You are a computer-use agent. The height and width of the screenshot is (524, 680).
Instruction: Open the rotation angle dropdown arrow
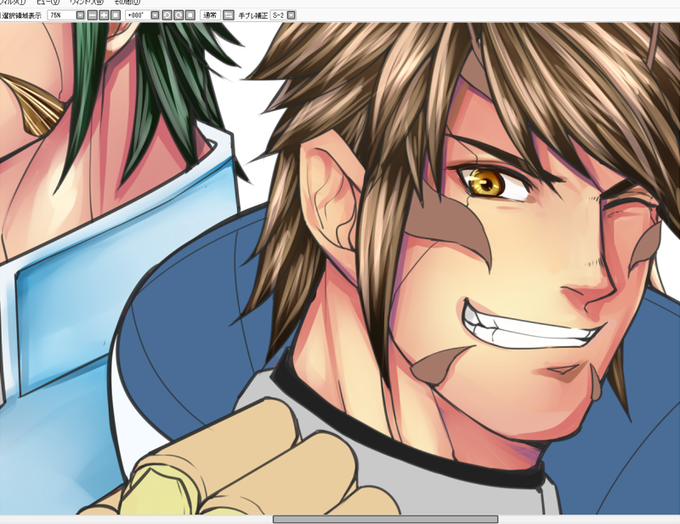pos(155,15)
